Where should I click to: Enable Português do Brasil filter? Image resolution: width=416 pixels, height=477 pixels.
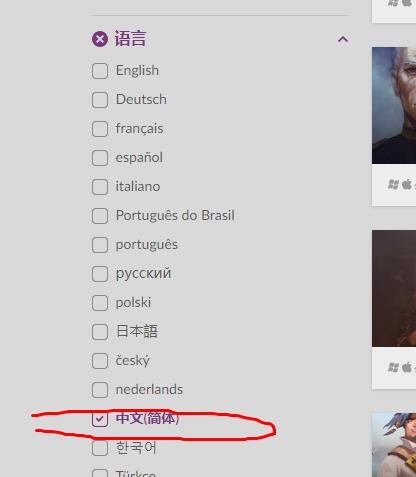coord(100,216)
